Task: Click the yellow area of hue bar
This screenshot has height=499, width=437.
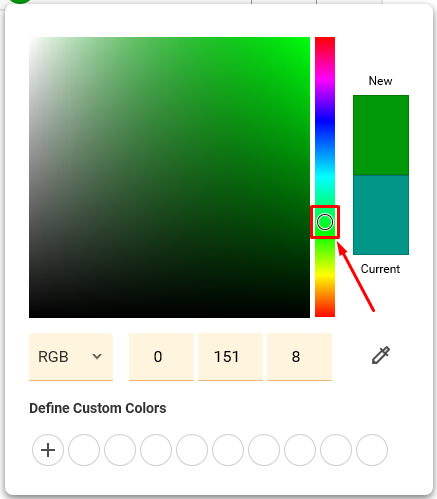Action: [325, 275]
